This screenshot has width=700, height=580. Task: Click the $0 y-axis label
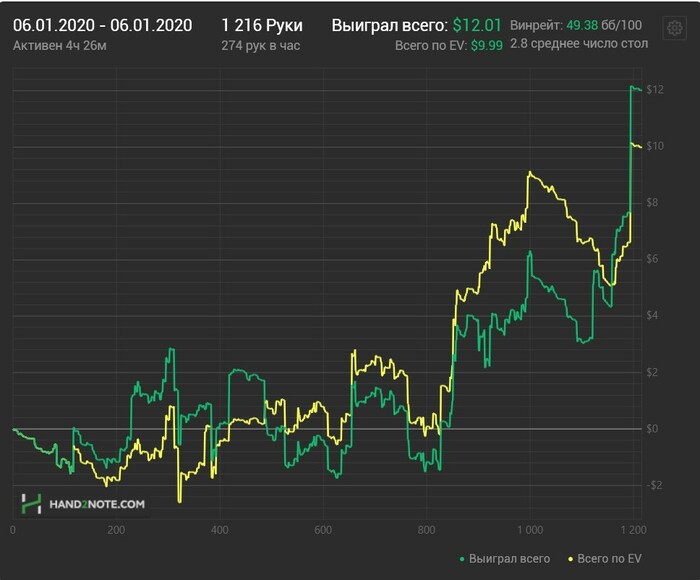(x=652, y=429)
